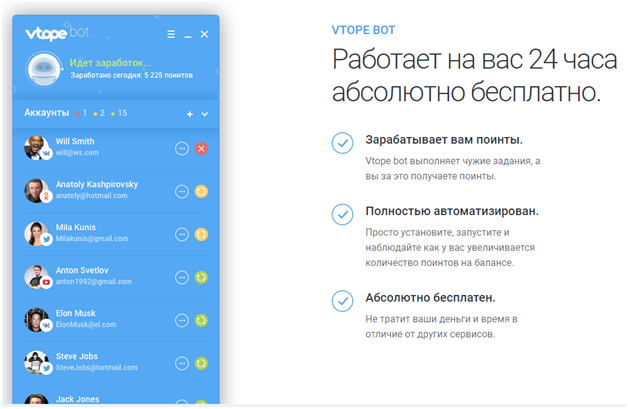The image size is (628, 409).
Task: Click the VTOPE BOT heading
Action: click(363, 30)
